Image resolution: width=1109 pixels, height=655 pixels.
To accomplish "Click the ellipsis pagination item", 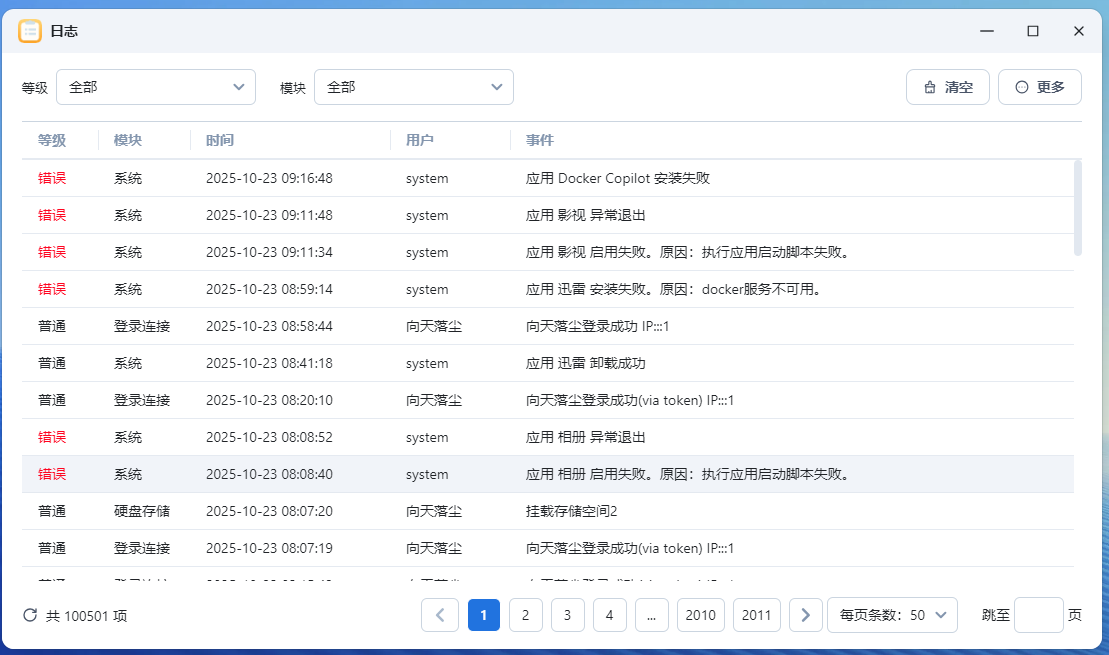I will tap(651, 615).
